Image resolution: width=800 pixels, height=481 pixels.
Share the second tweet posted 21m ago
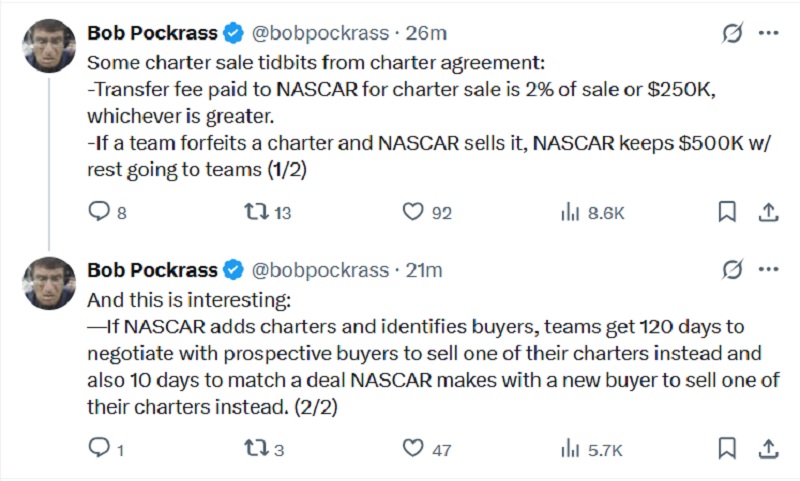[x=768, y=450]
